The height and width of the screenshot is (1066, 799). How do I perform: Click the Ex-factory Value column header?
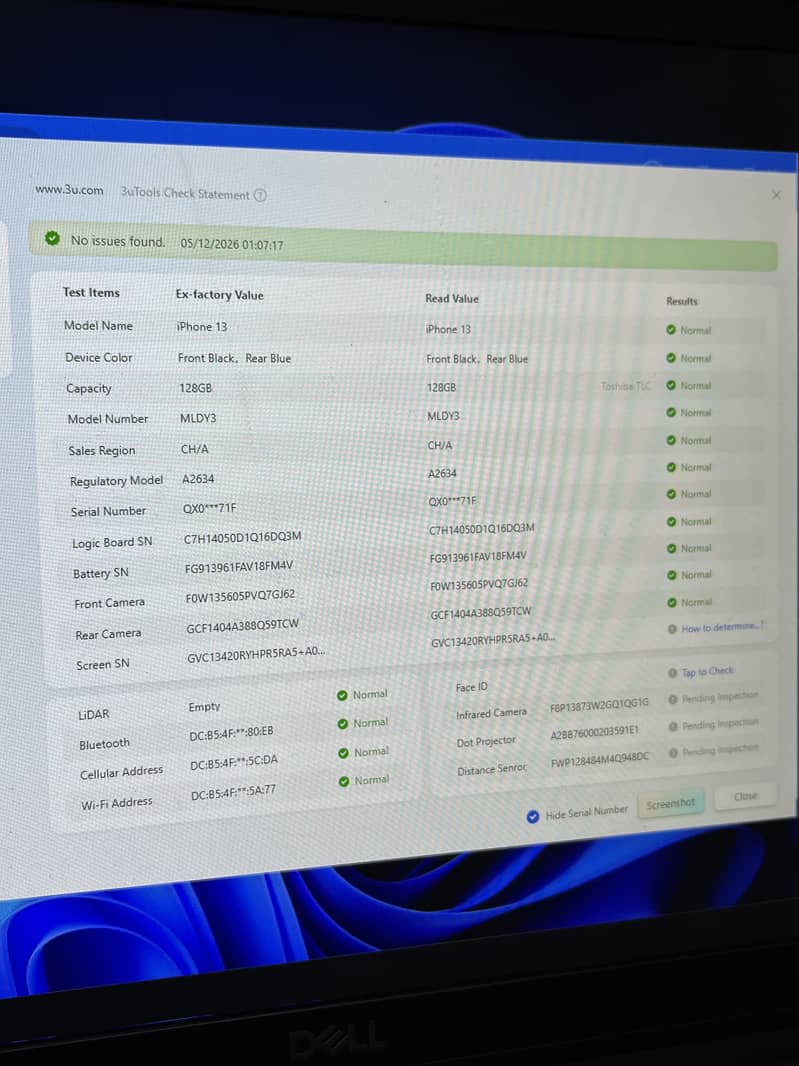pos(220,294)
